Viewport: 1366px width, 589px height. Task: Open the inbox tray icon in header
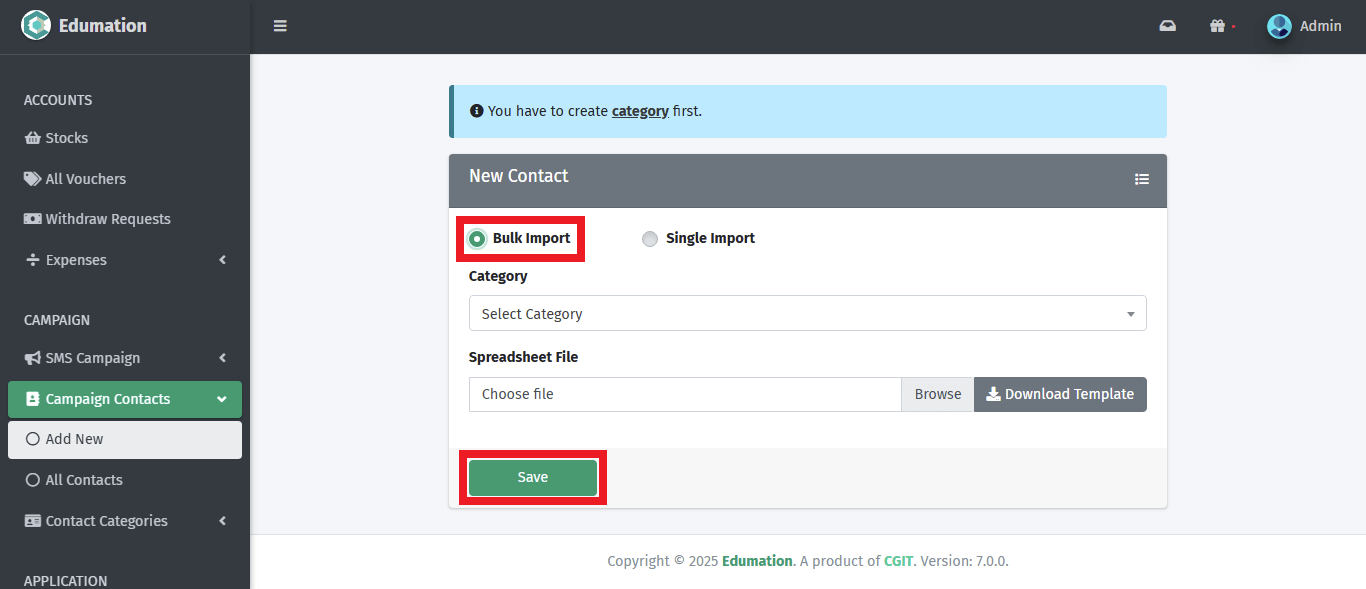coord(1167,26)
